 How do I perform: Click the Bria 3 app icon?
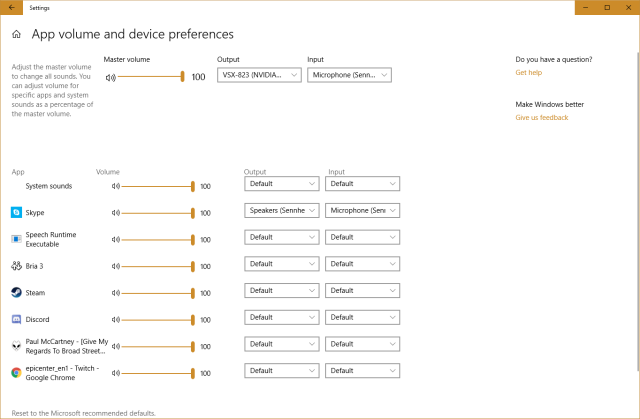pyautogui.click(x=16, y=266)
